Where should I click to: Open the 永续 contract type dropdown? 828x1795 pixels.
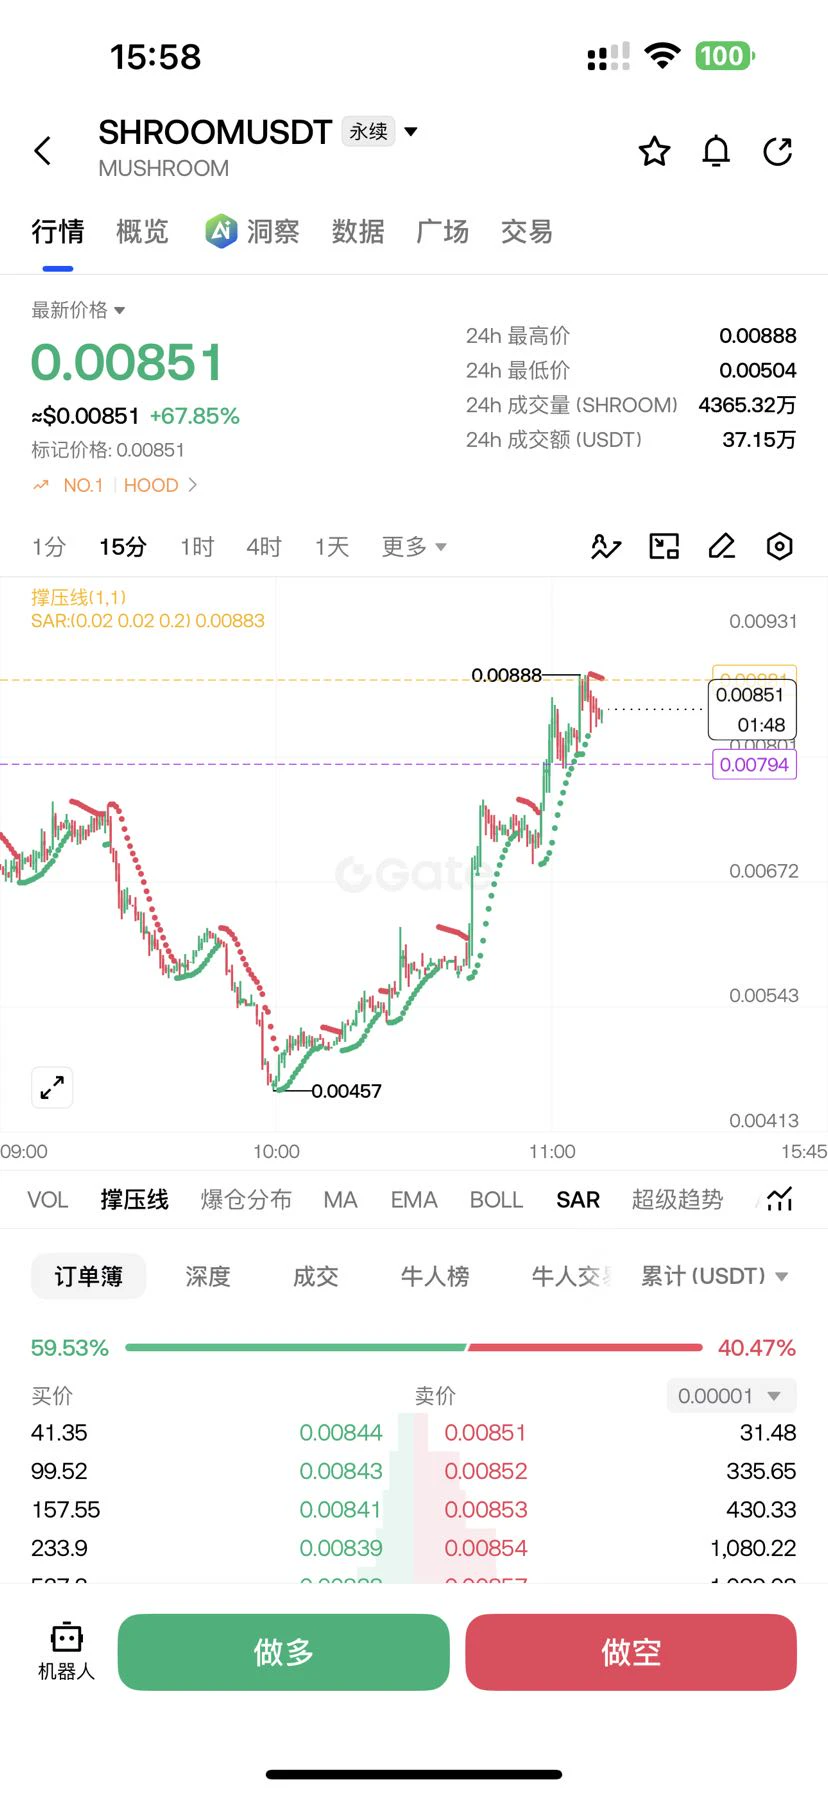pyautogui.click(x=380, y=131)
